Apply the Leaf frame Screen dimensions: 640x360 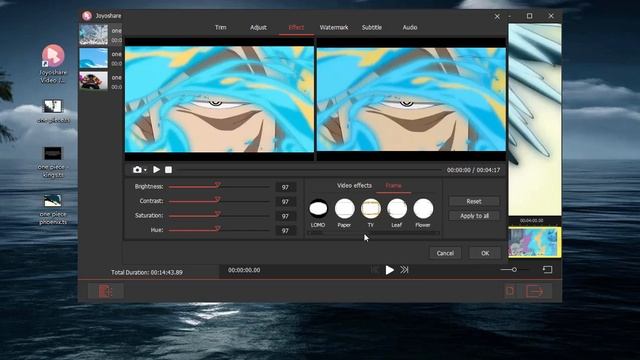(x=397, y=209)
